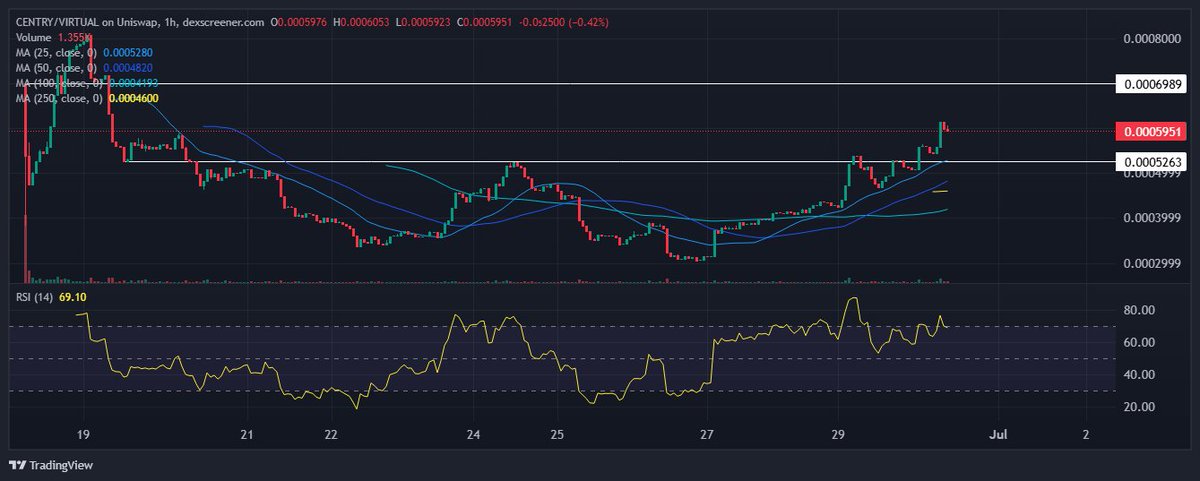Screen dimensions: 1200x481
Task: Click the yellow MA 250 value 0.0004600
Action: (135, 99)
